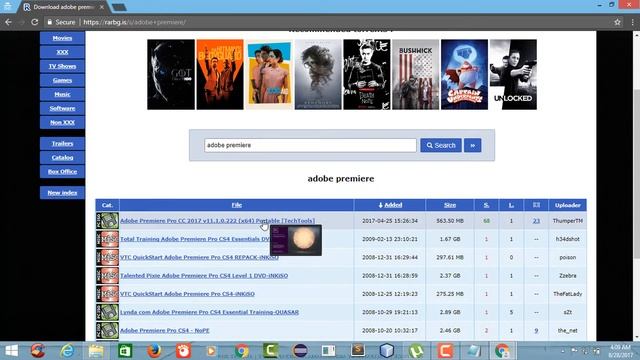The image size is (640, 360).
Task: Click the category icon for Adobe Premiere Pro CC 2017 row
Action: point(107,221)
